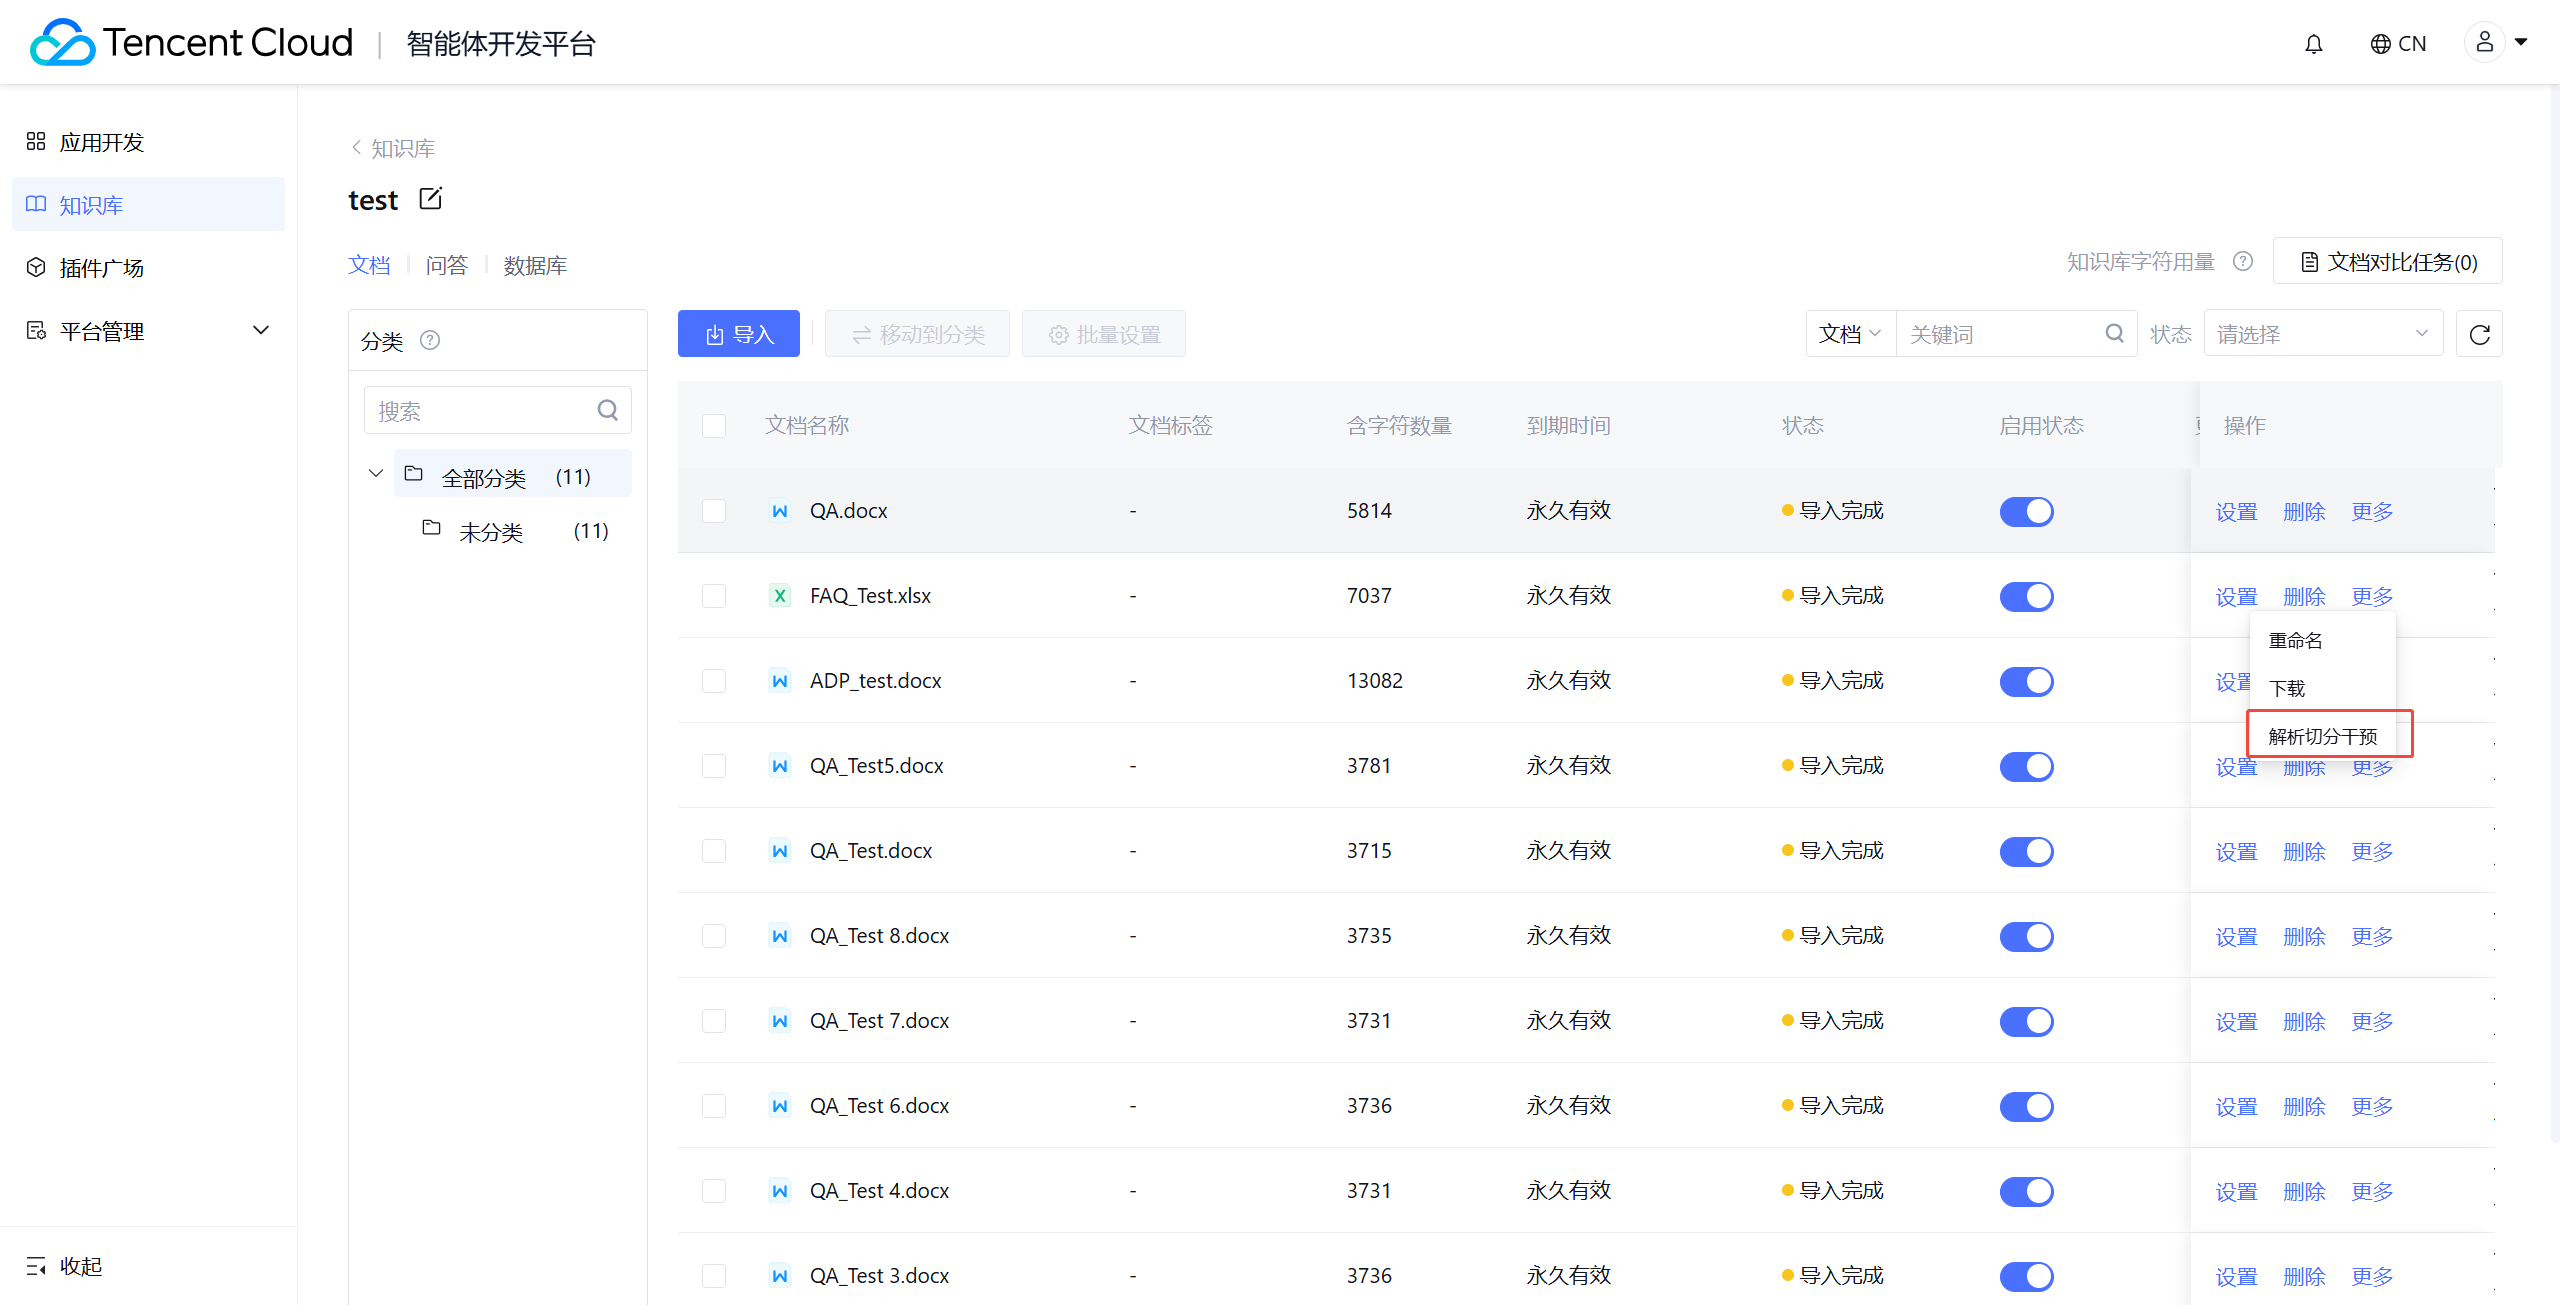
Task: Click the category 搜索 input field
Action: click(x=482, y=411)
